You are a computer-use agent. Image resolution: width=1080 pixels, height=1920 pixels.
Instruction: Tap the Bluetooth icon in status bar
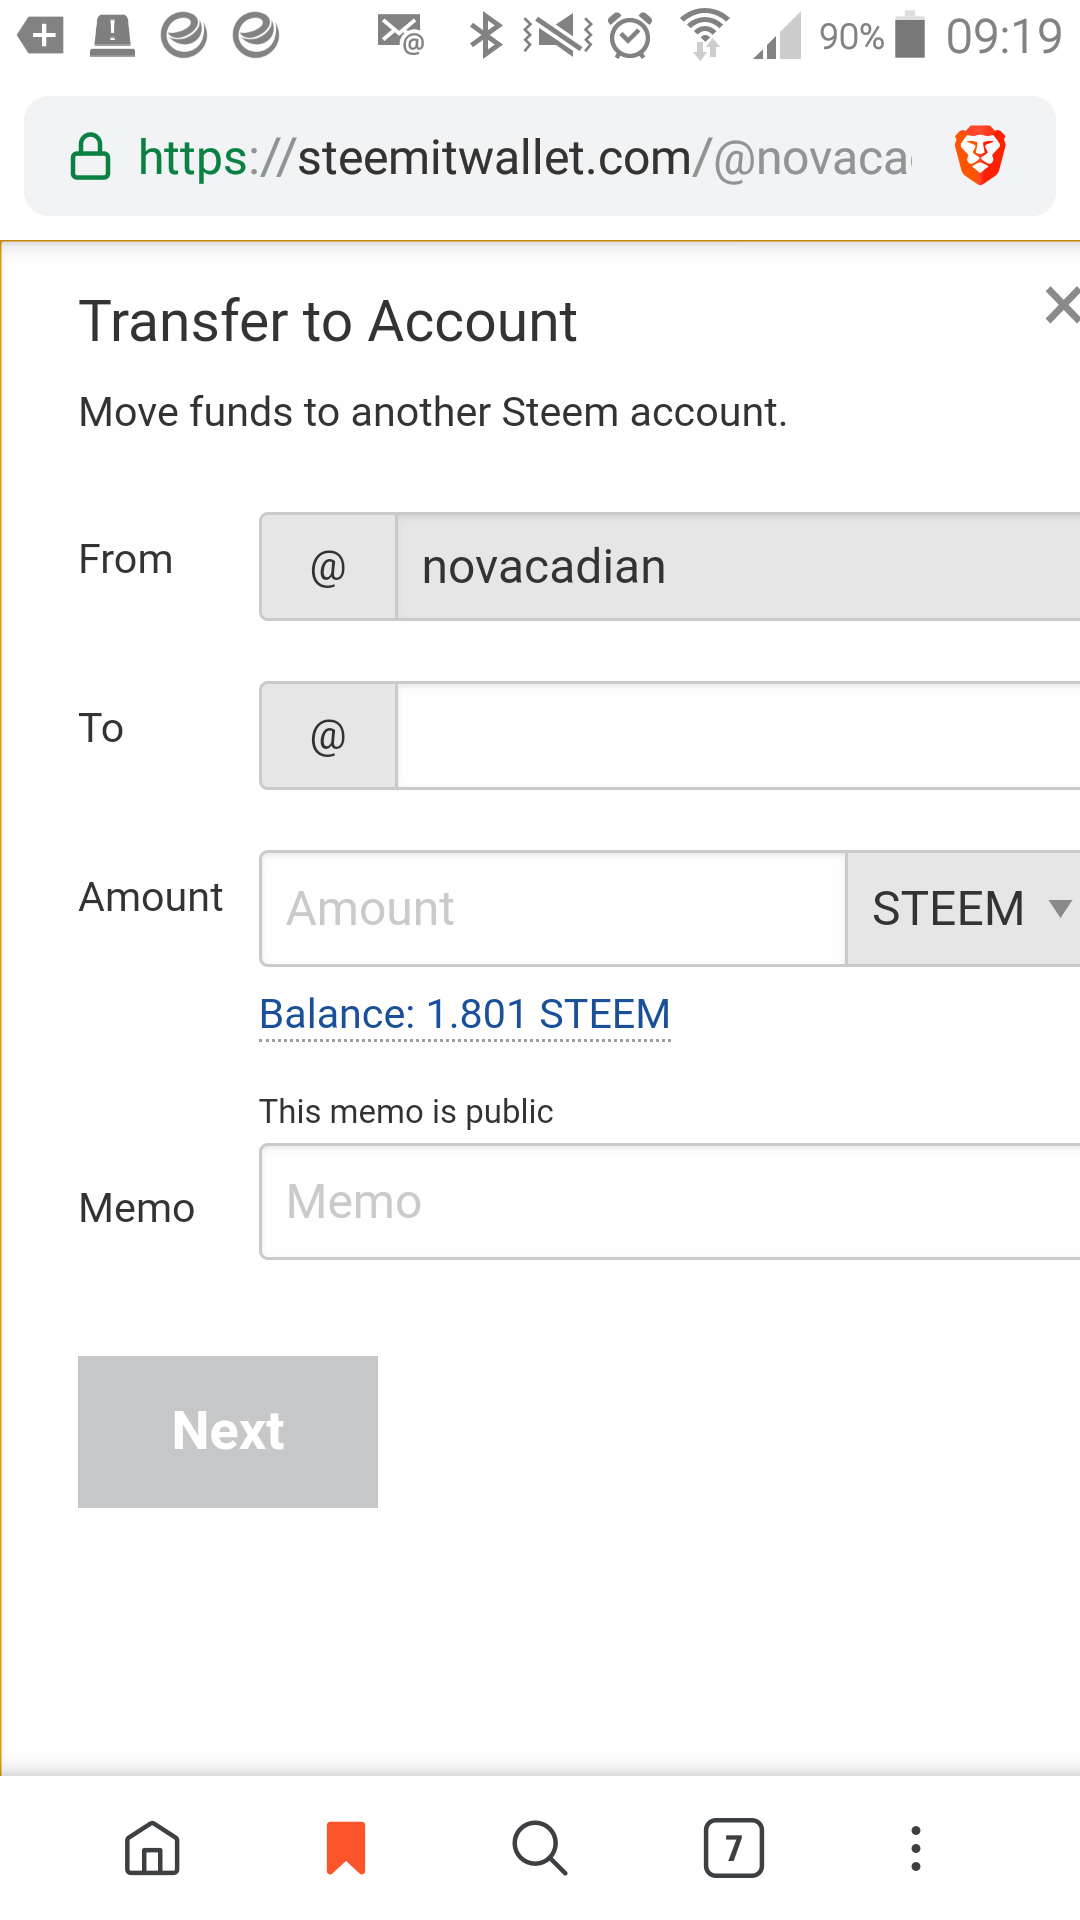pos(486,36)
